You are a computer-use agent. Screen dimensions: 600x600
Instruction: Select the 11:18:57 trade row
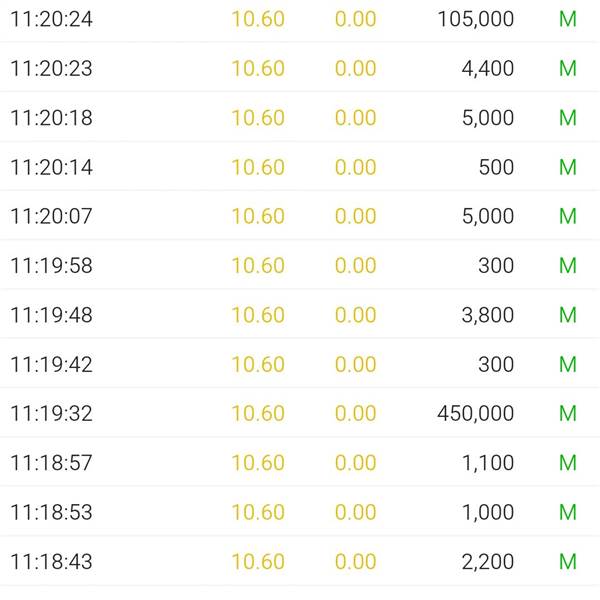tap(300, 462)
